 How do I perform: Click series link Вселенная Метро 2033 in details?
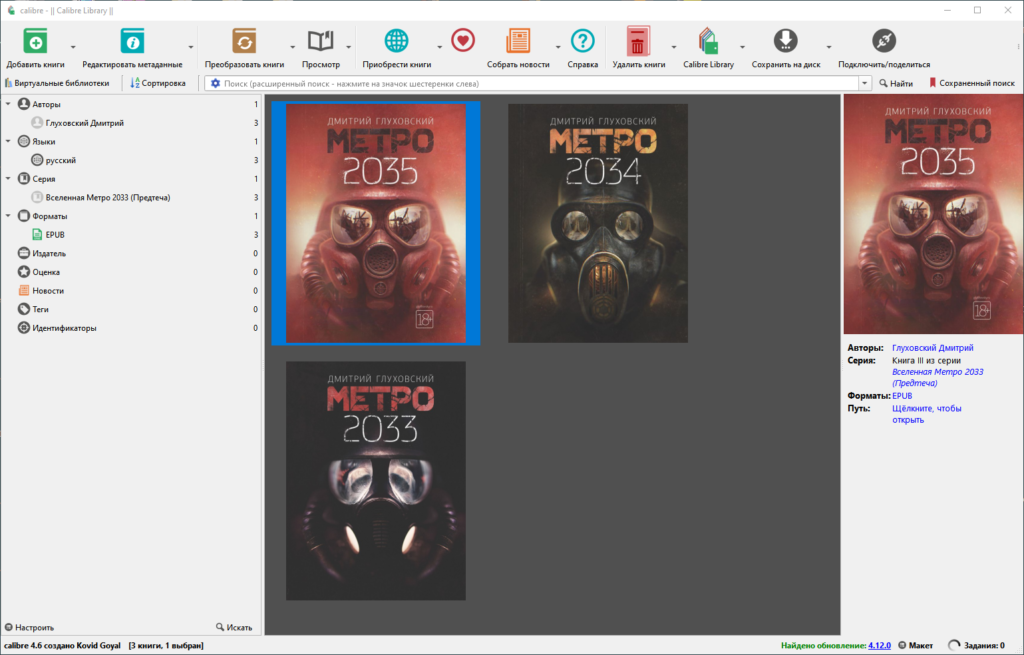tap(937, 377)
